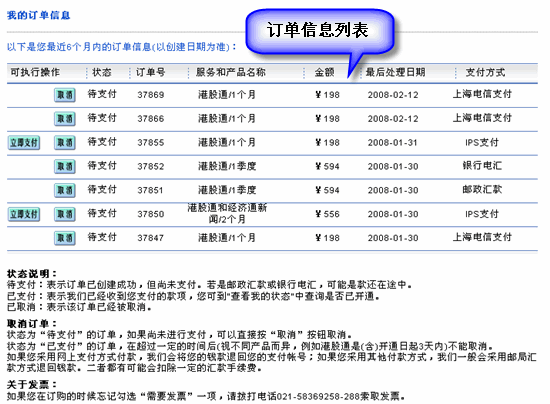Click product name 港股通和经济通新闻/2个月
550x404 pixels.
coord(227,213)
